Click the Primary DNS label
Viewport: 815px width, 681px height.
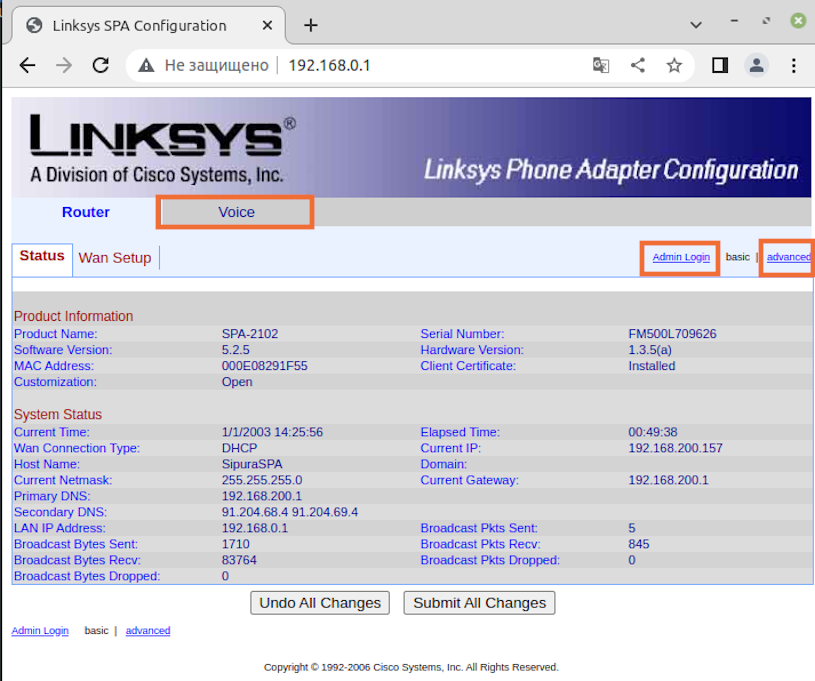52,496
